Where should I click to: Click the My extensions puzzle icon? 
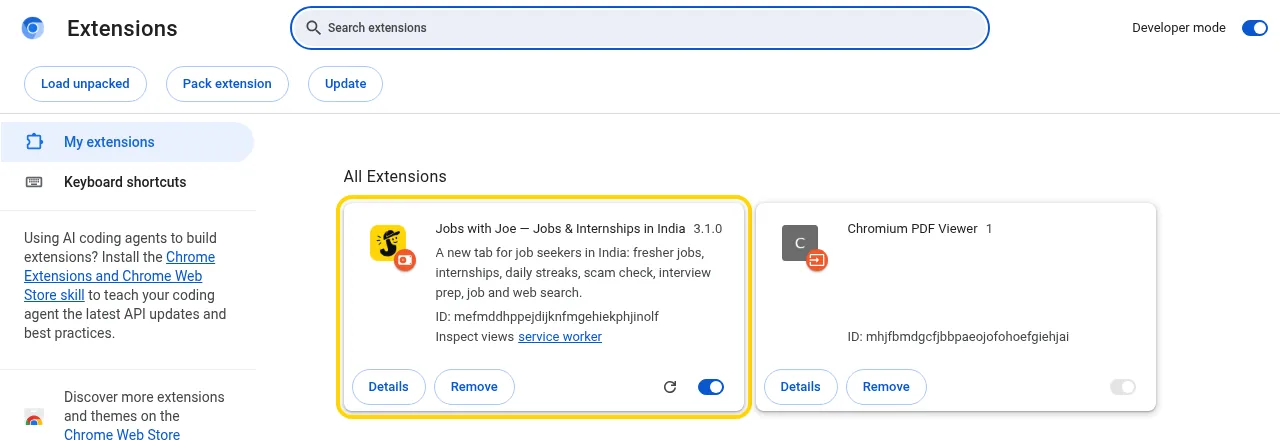[x=34, y=142]
